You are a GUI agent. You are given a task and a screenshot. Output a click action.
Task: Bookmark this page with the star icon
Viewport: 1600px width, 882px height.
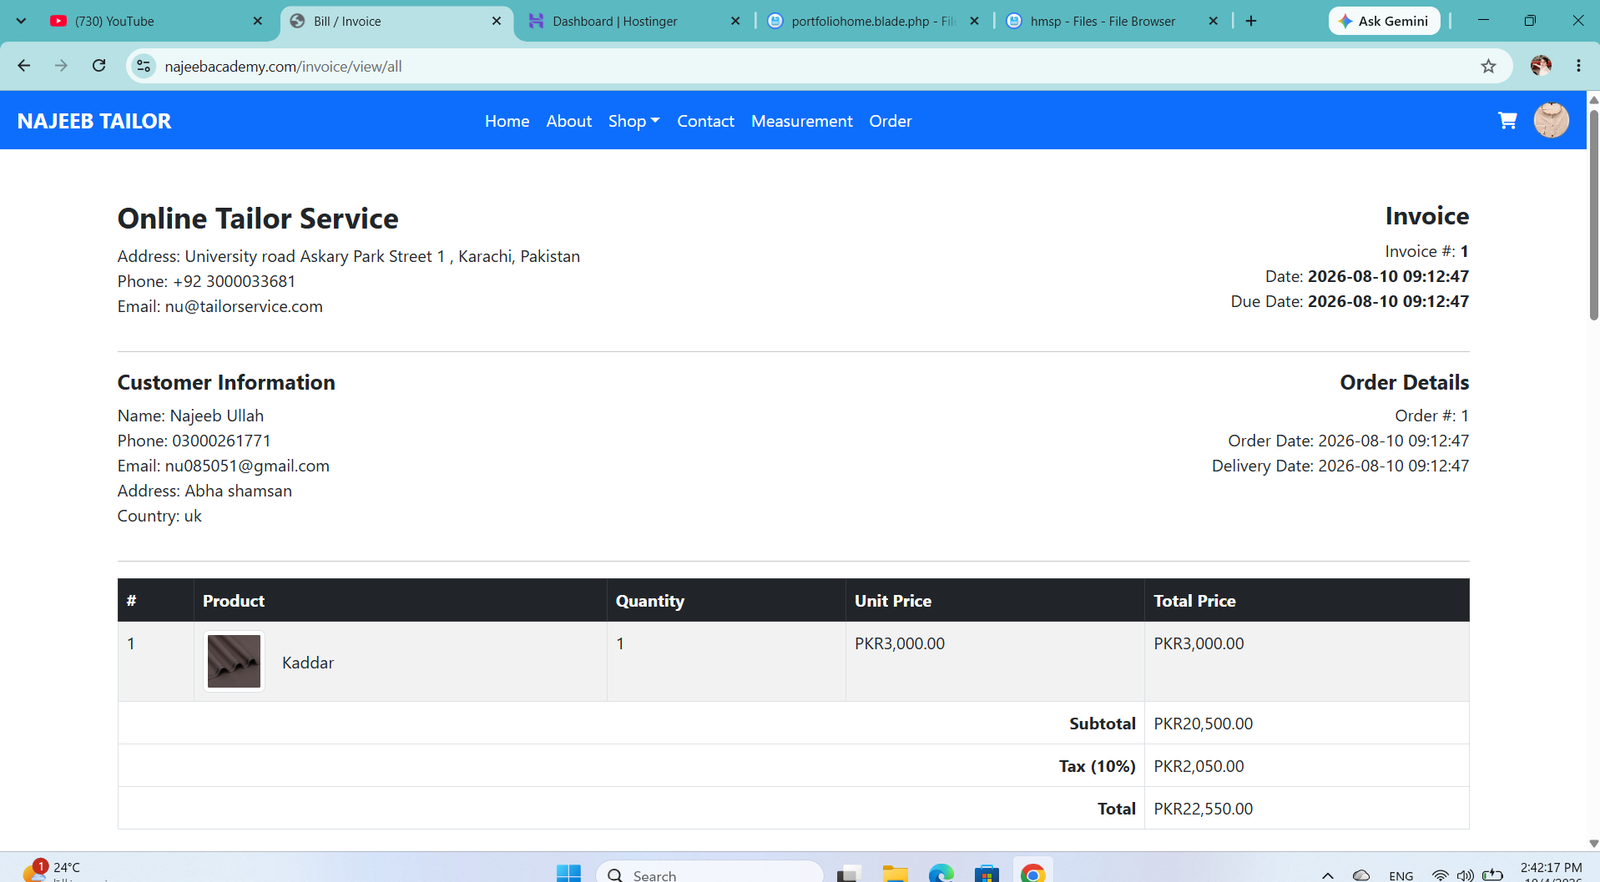click(1488, 66)
